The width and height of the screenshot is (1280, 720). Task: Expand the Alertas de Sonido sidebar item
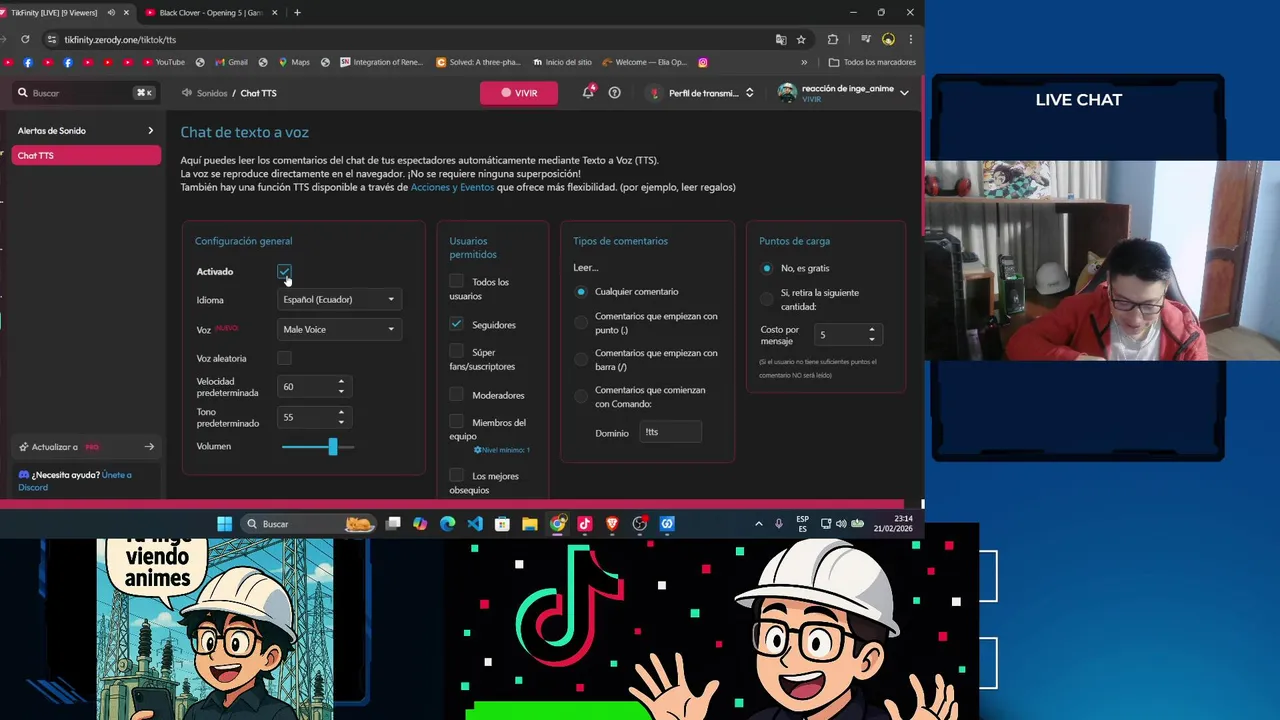pos(85,131)
